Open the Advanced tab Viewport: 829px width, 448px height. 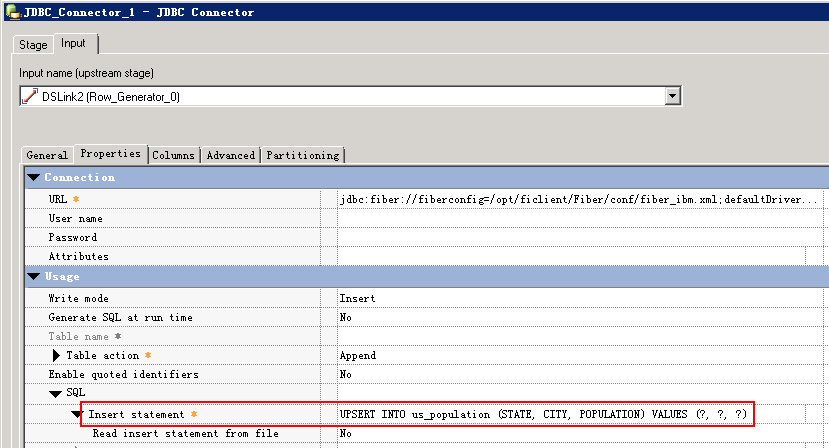point(230,155)
